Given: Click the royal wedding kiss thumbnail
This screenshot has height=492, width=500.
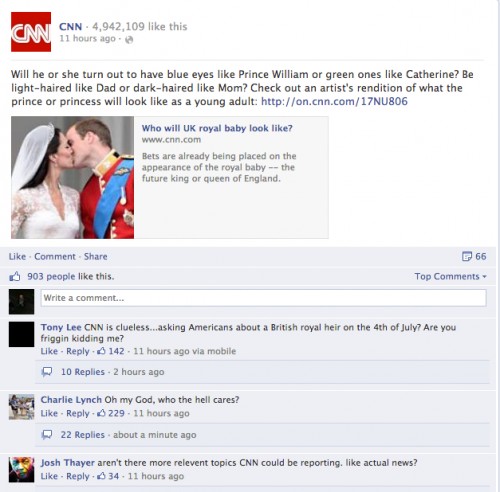Looking at the screenshot, I should click(72, 177).
